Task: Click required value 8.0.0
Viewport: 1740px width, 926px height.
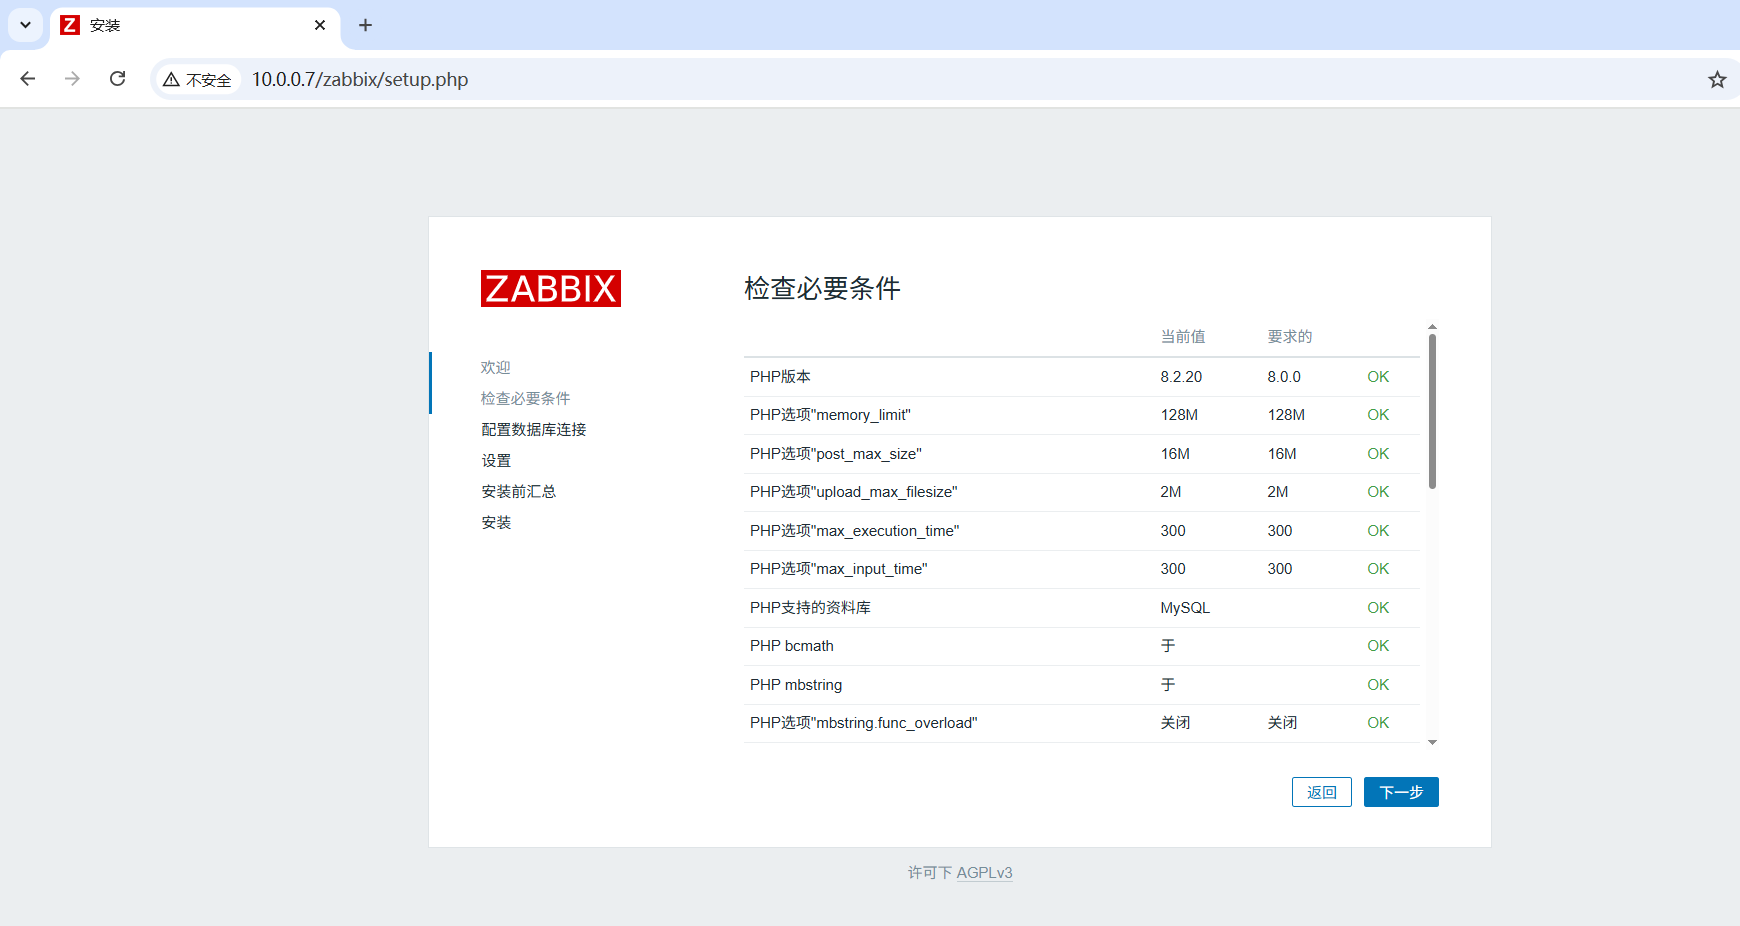Action: tap(1284, 377)
